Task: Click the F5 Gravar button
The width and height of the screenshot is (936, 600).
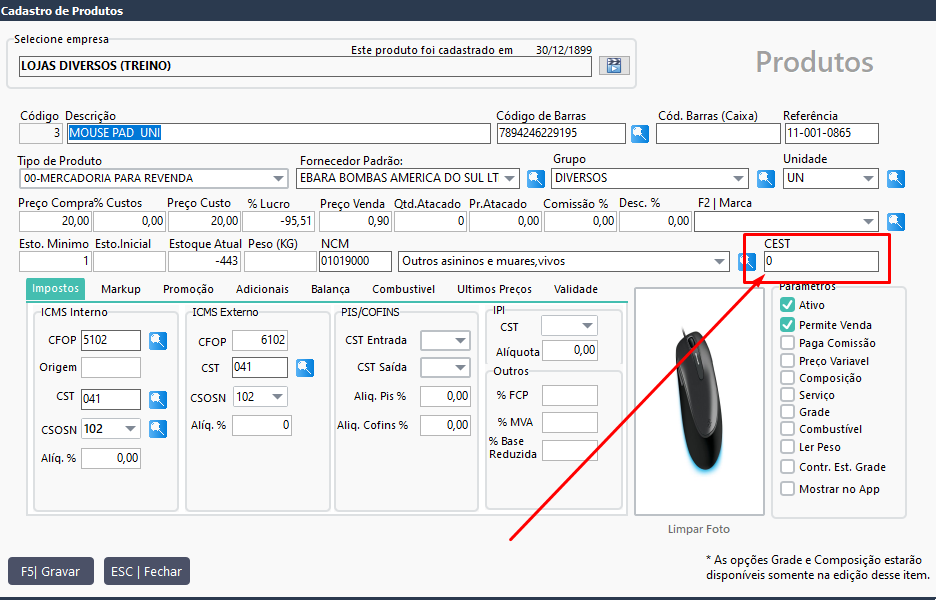Action: tap(51, 571)
